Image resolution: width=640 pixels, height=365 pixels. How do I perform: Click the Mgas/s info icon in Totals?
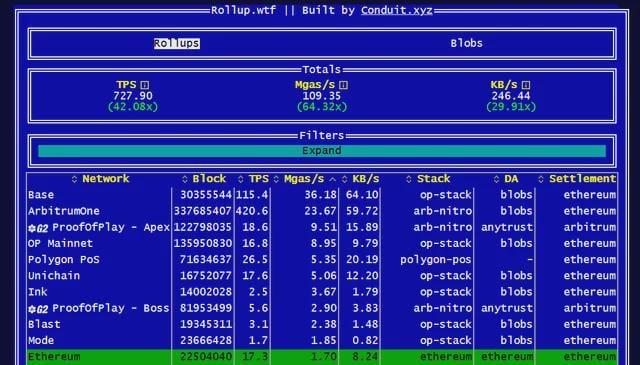[x=344, y=85]
